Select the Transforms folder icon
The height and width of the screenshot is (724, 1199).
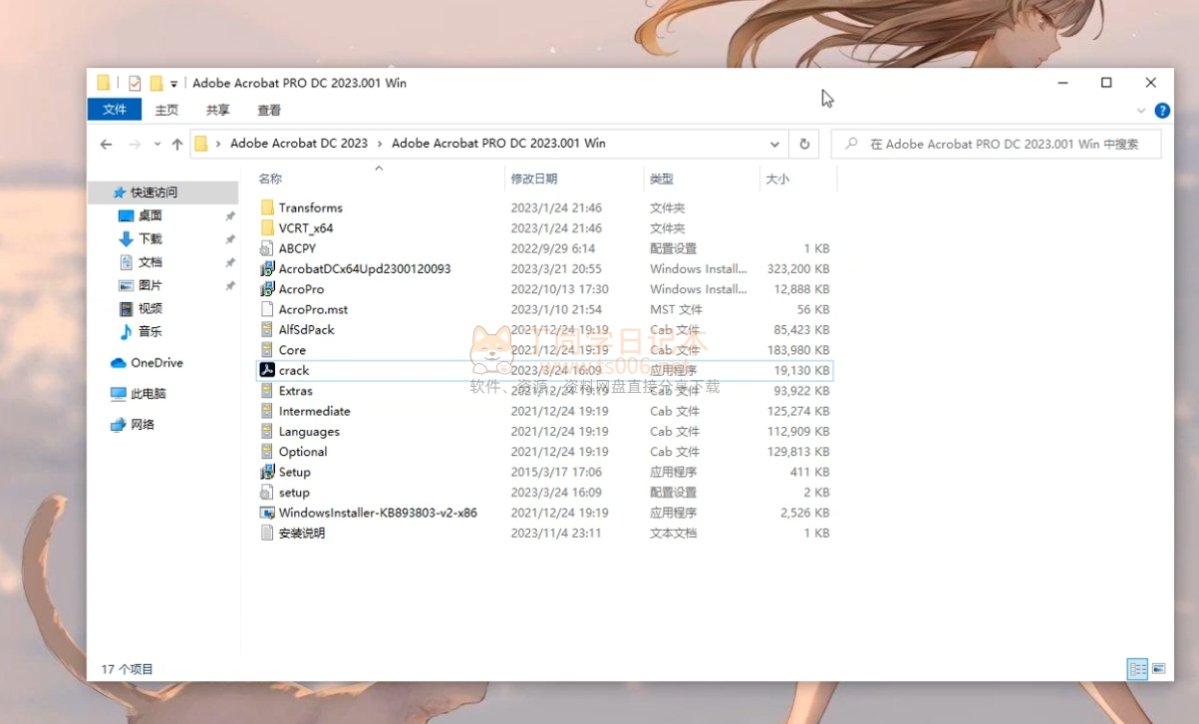click(x=267, y=208)
